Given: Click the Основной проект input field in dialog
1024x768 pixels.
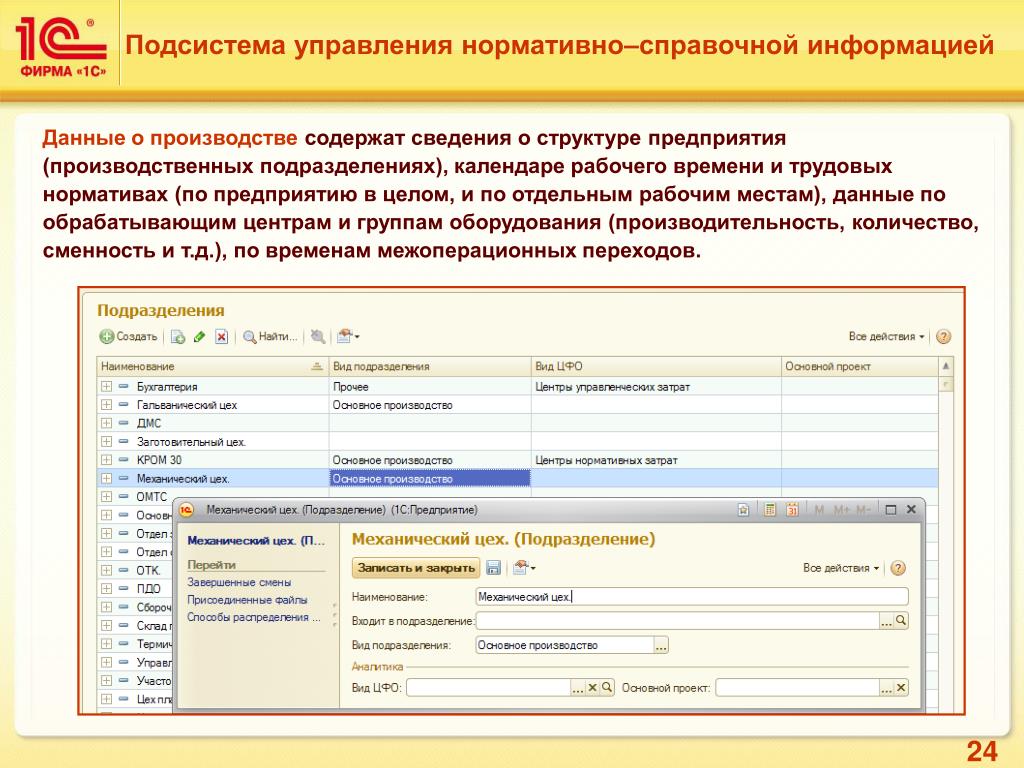Looking at the screenshot, I should (797, 688).
